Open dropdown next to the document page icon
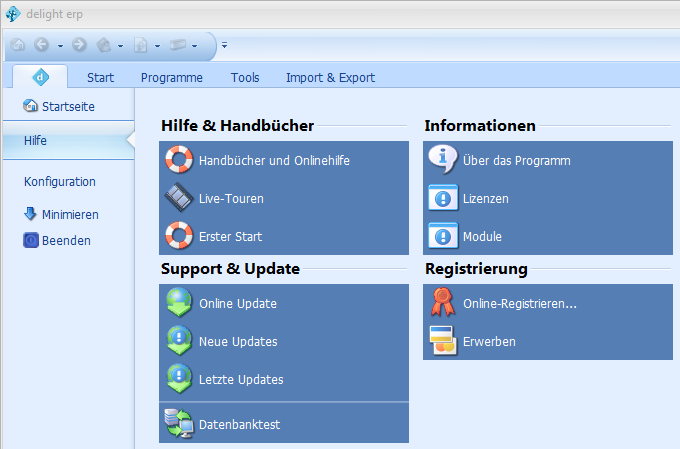This screenshot has height=449, width=680. tap(157, 46)
